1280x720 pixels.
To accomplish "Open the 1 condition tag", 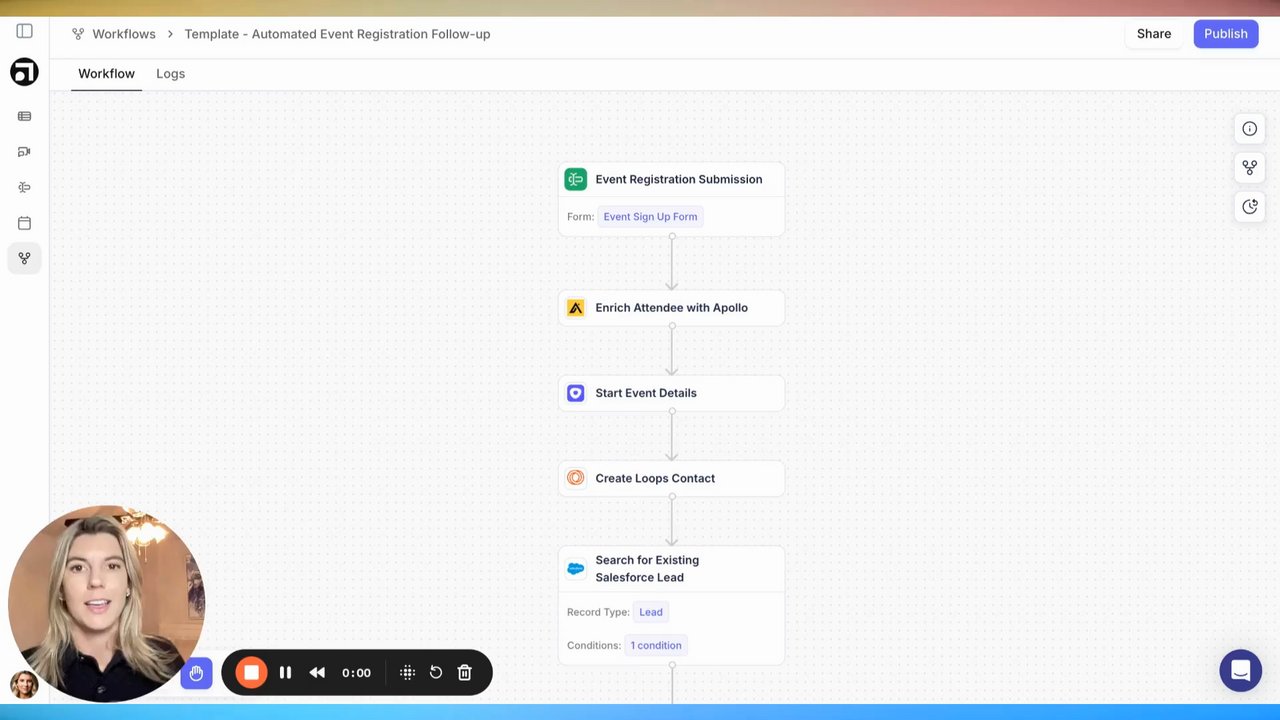I will pos(656,645).
